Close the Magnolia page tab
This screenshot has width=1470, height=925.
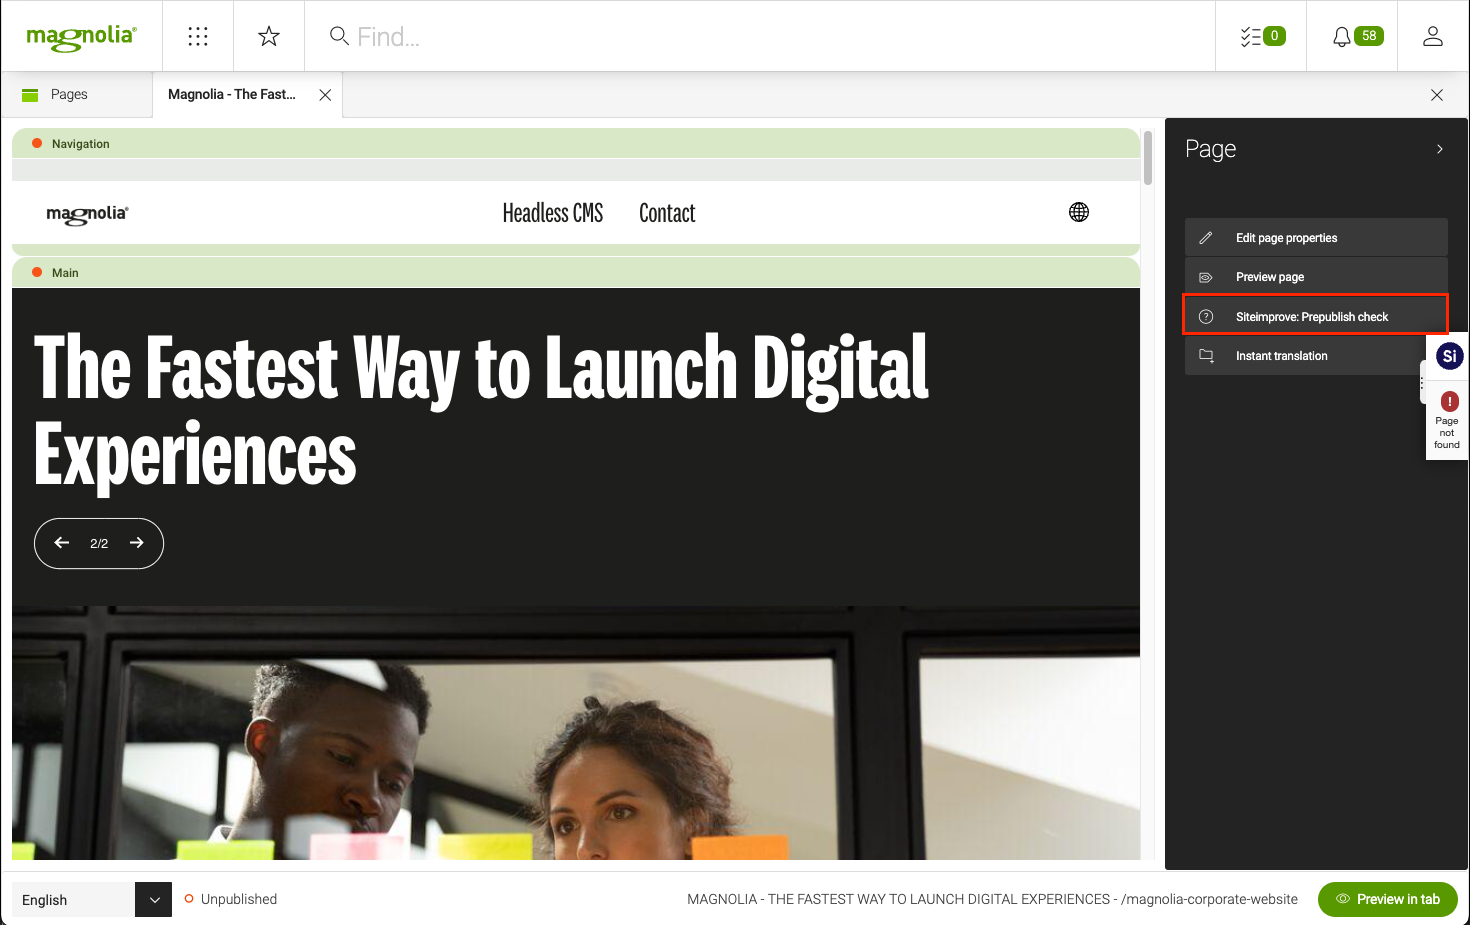[325, 95]
